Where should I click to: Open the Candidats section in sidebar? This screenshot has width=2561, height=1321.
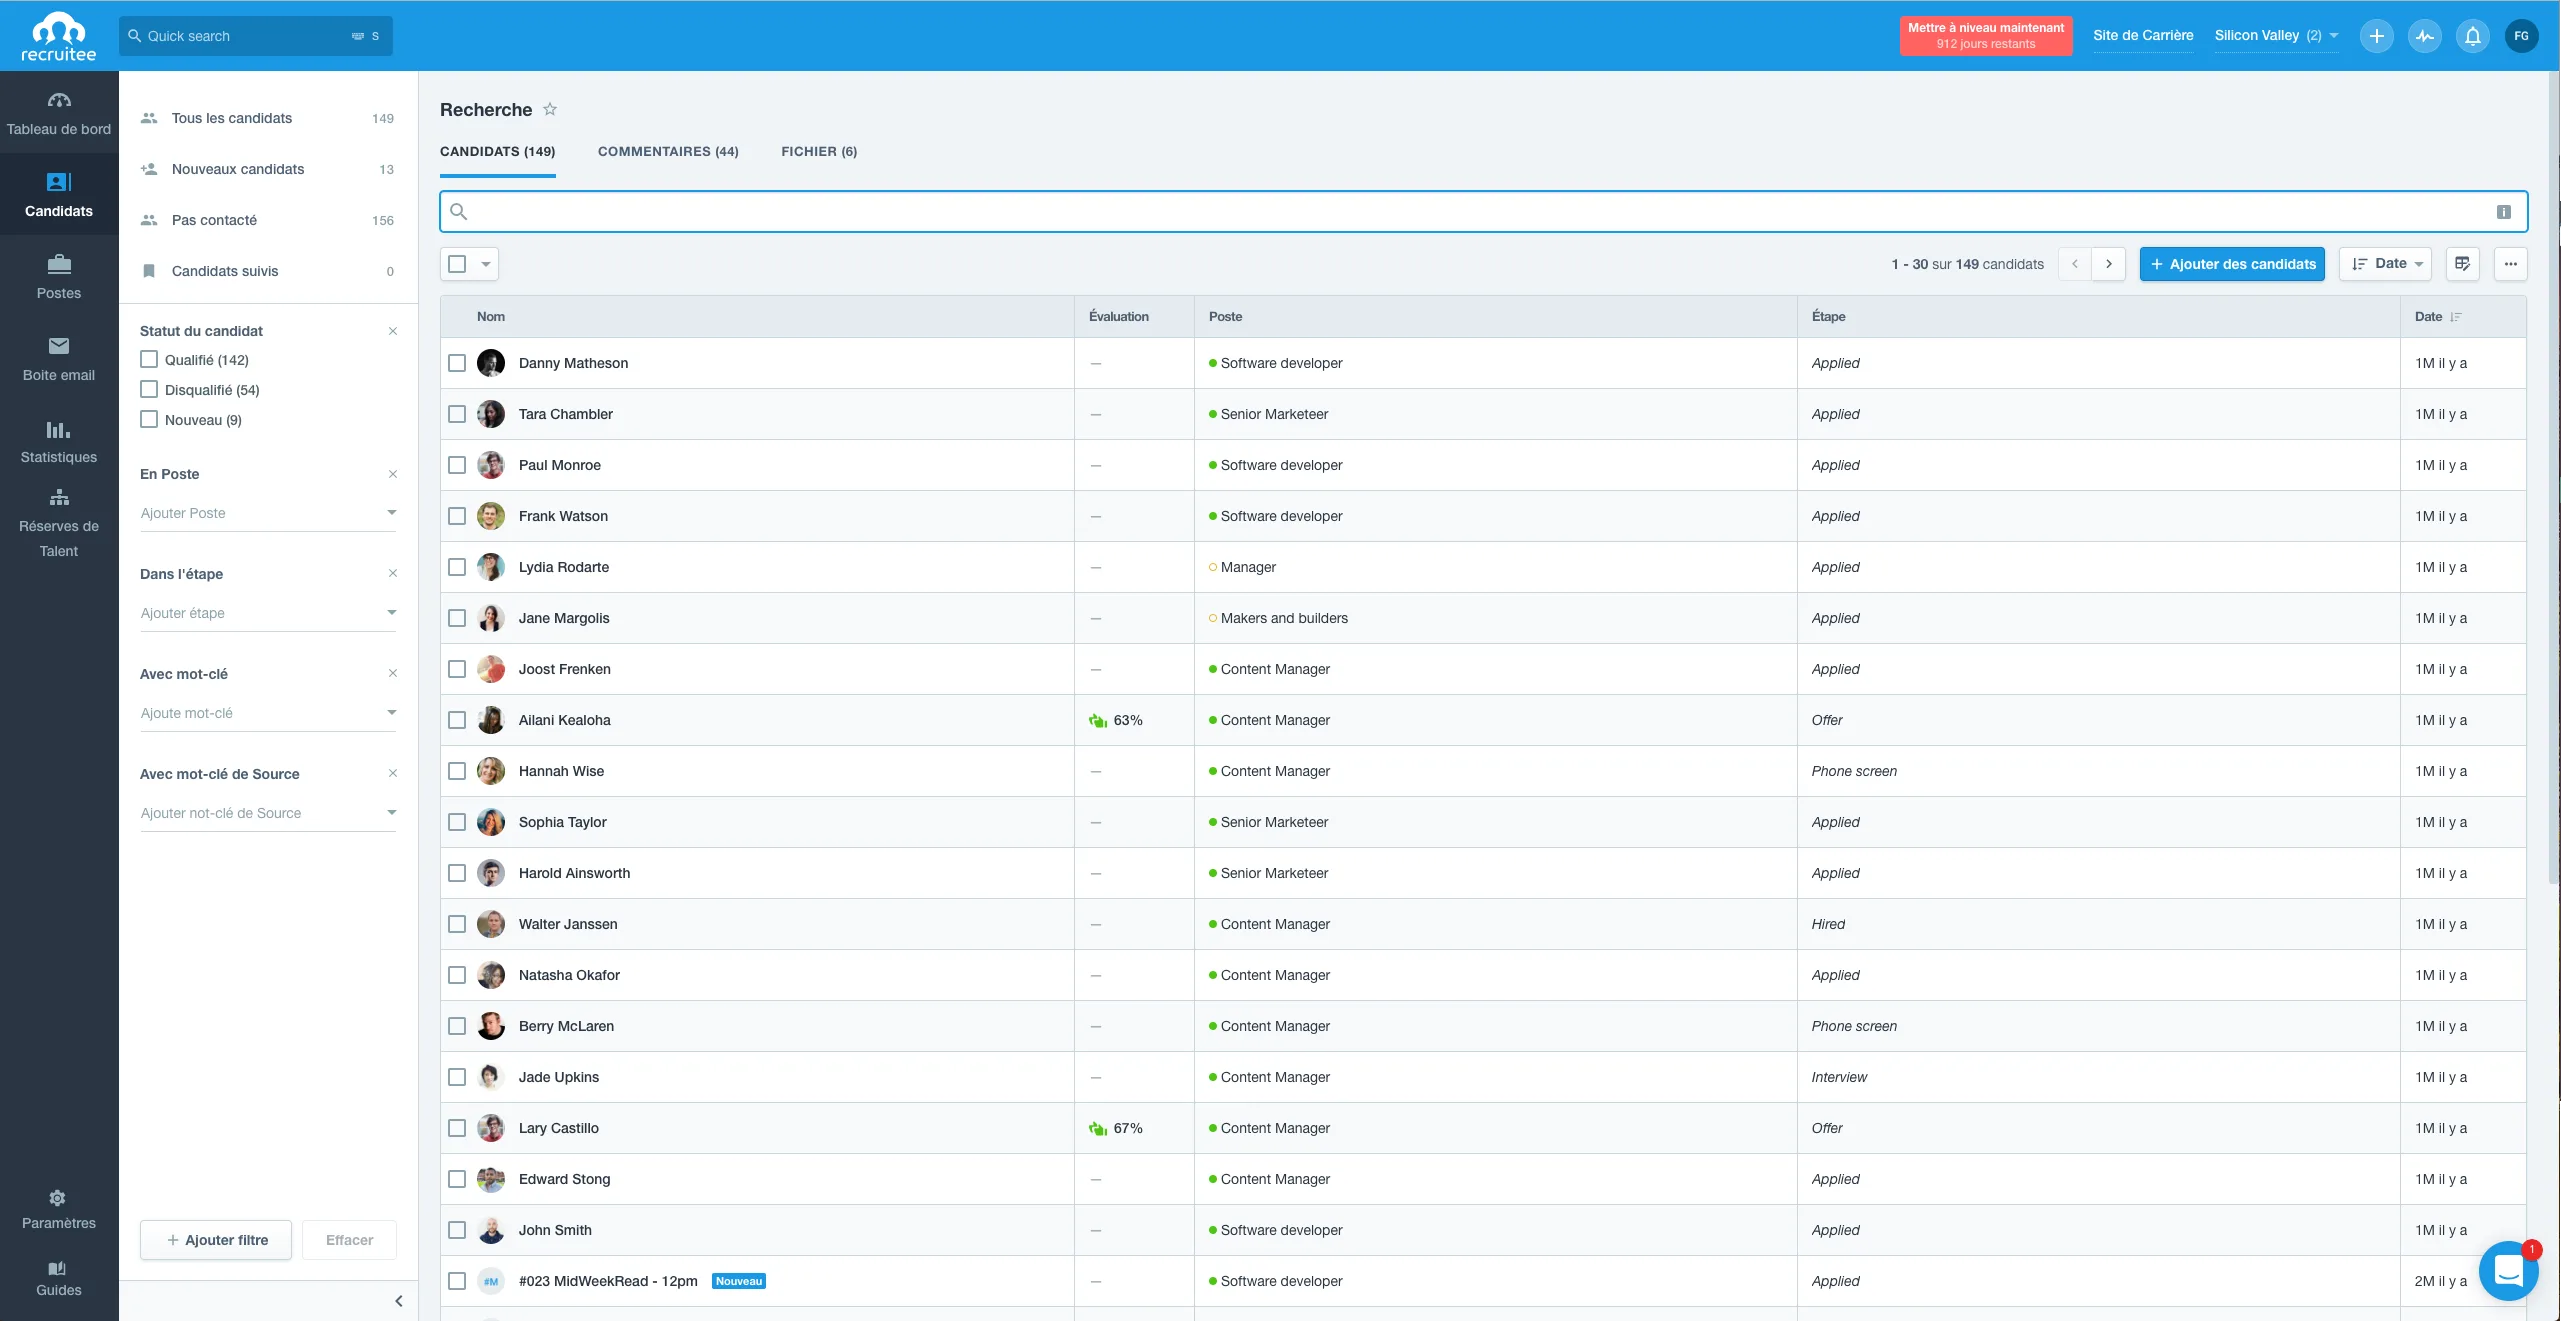[x=59, y=194]
